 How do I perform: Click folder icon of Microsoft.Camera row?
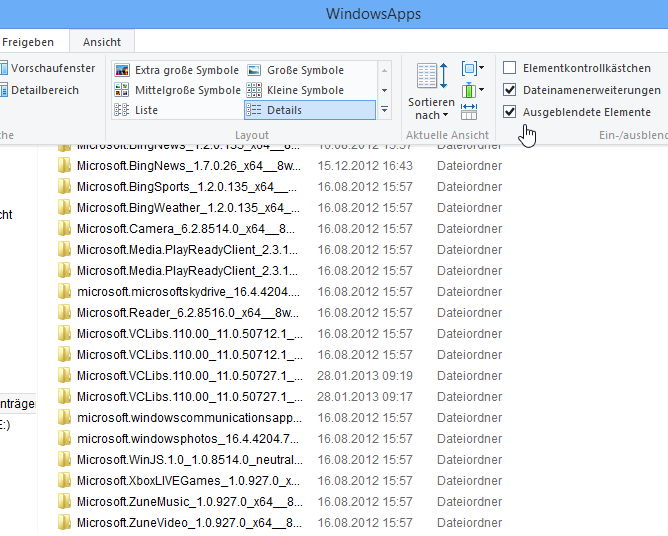pyautogui.click(x=64, y=229)
